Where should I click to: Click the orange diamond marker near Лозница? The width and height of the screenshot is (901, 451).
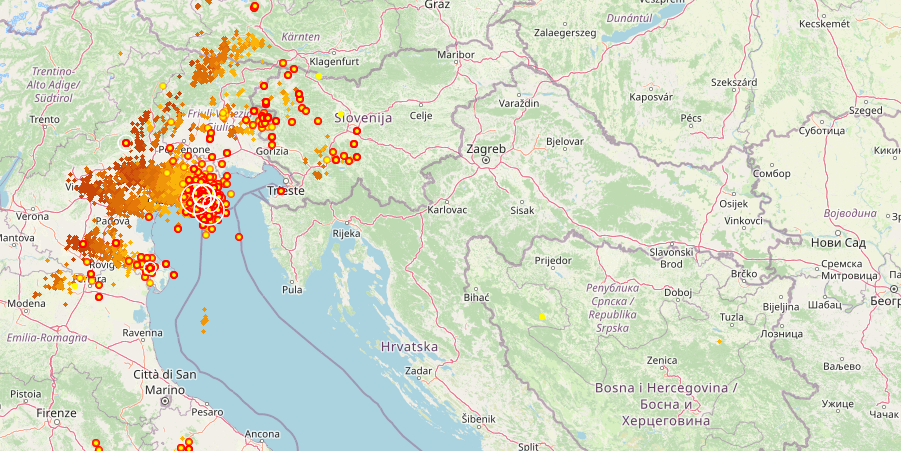[719, 342]
